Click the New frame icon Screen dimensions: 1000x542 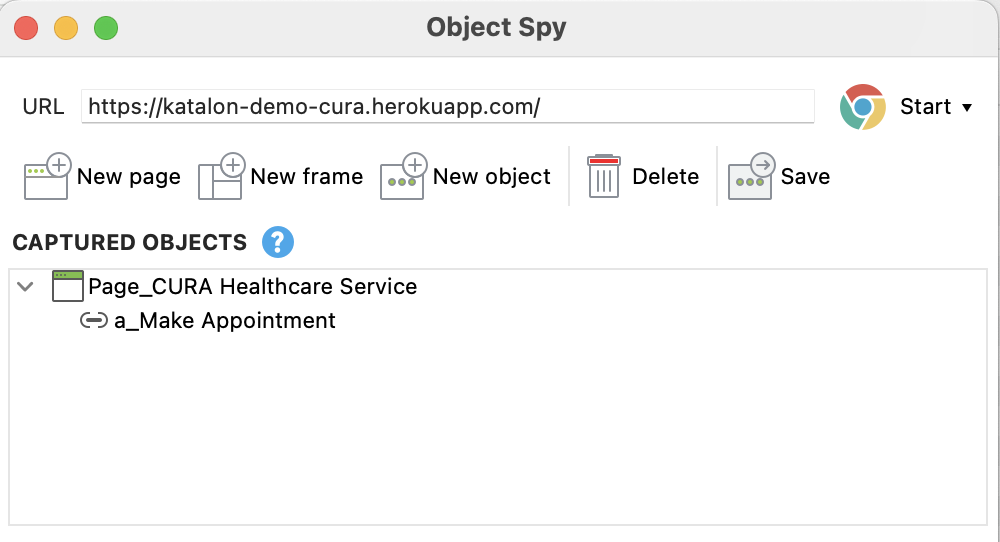point(221,177)
